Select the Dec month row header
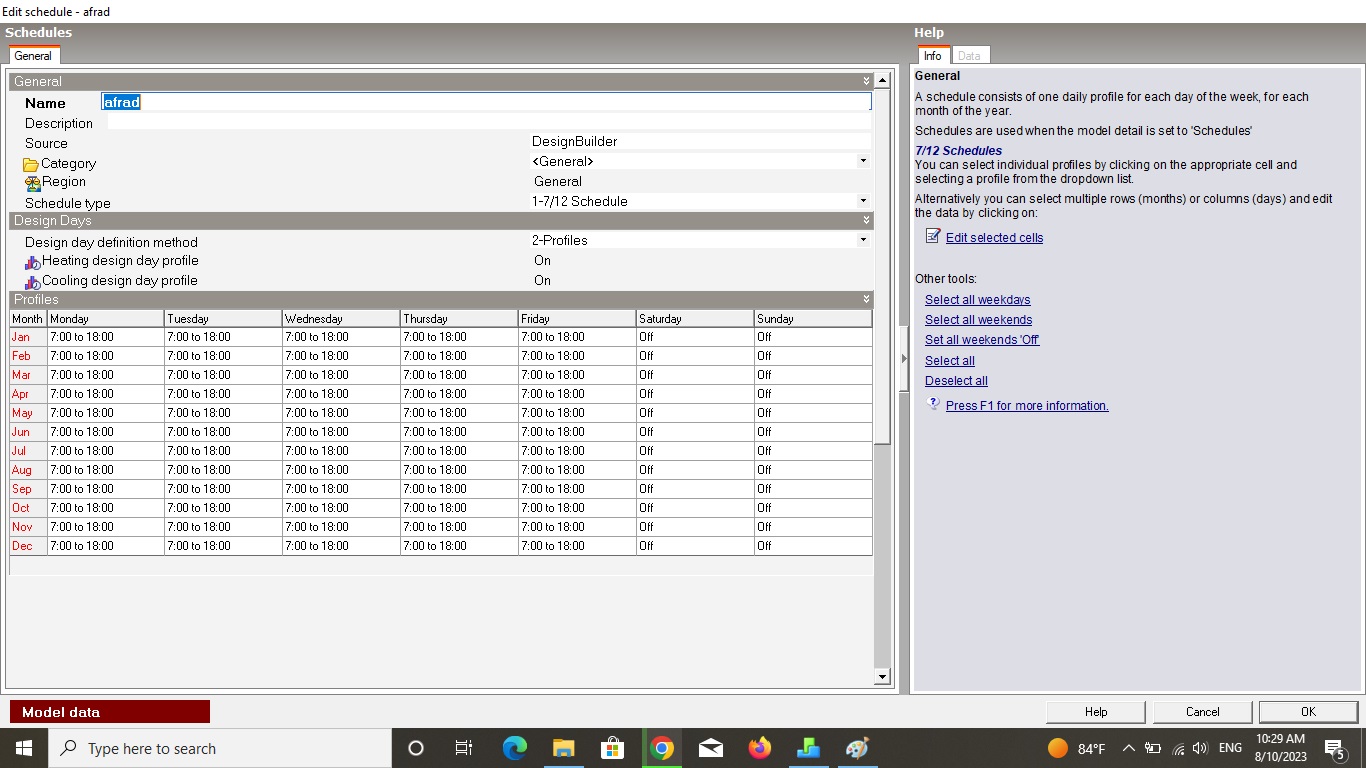1366x768 pixels. click(28, 546)
